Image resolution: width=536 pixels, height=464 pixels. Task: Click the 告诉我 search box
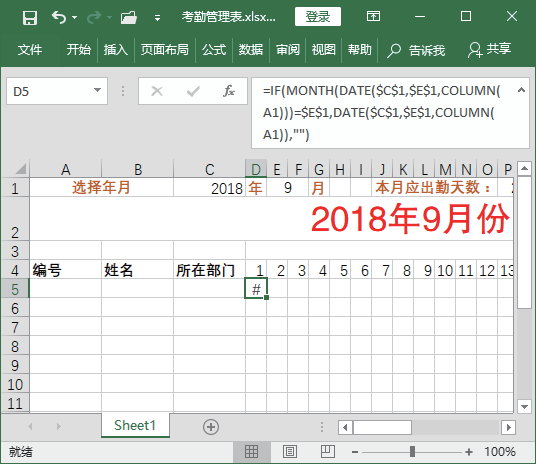pos(416,51)
